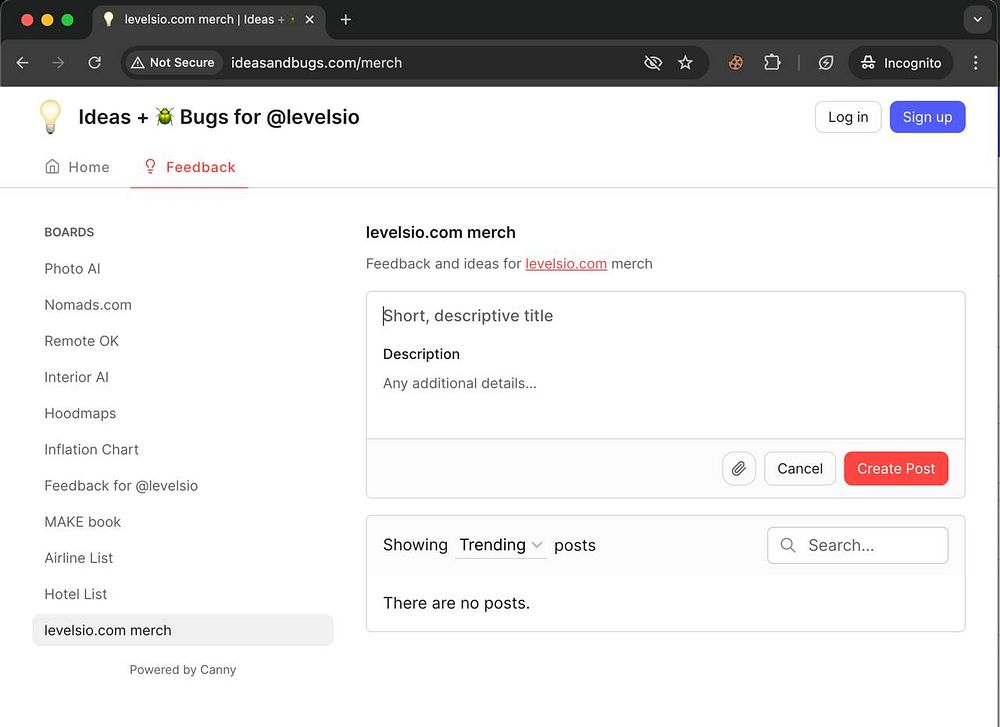Select the Photo AI board

[72, 269]
